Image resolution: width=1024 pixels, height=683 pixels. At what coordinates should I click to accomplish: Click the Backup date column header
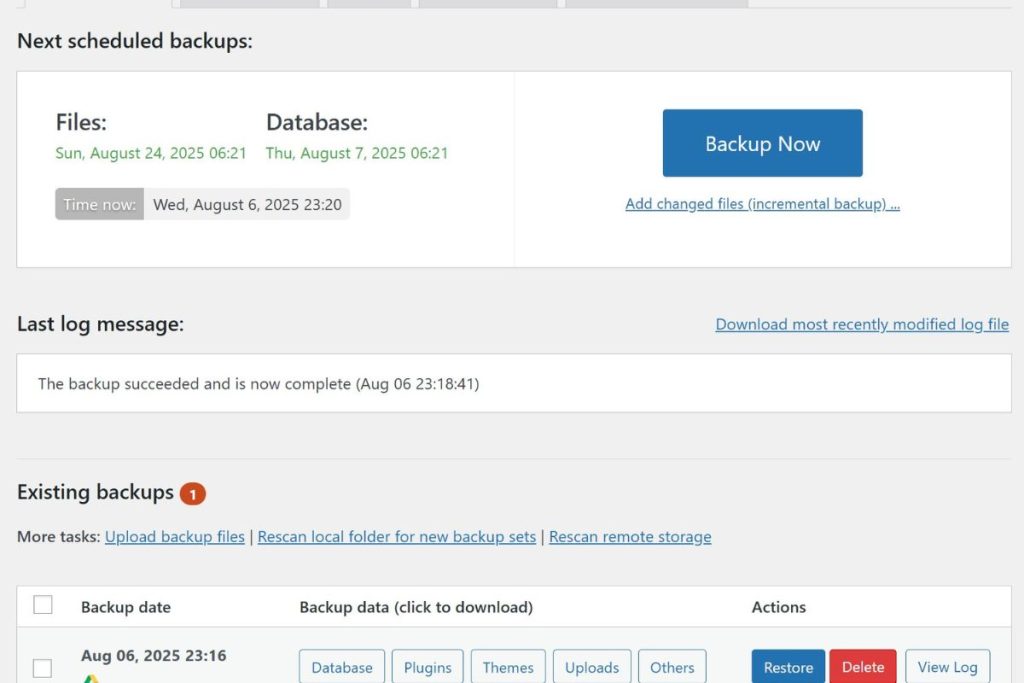pos(125,607)
